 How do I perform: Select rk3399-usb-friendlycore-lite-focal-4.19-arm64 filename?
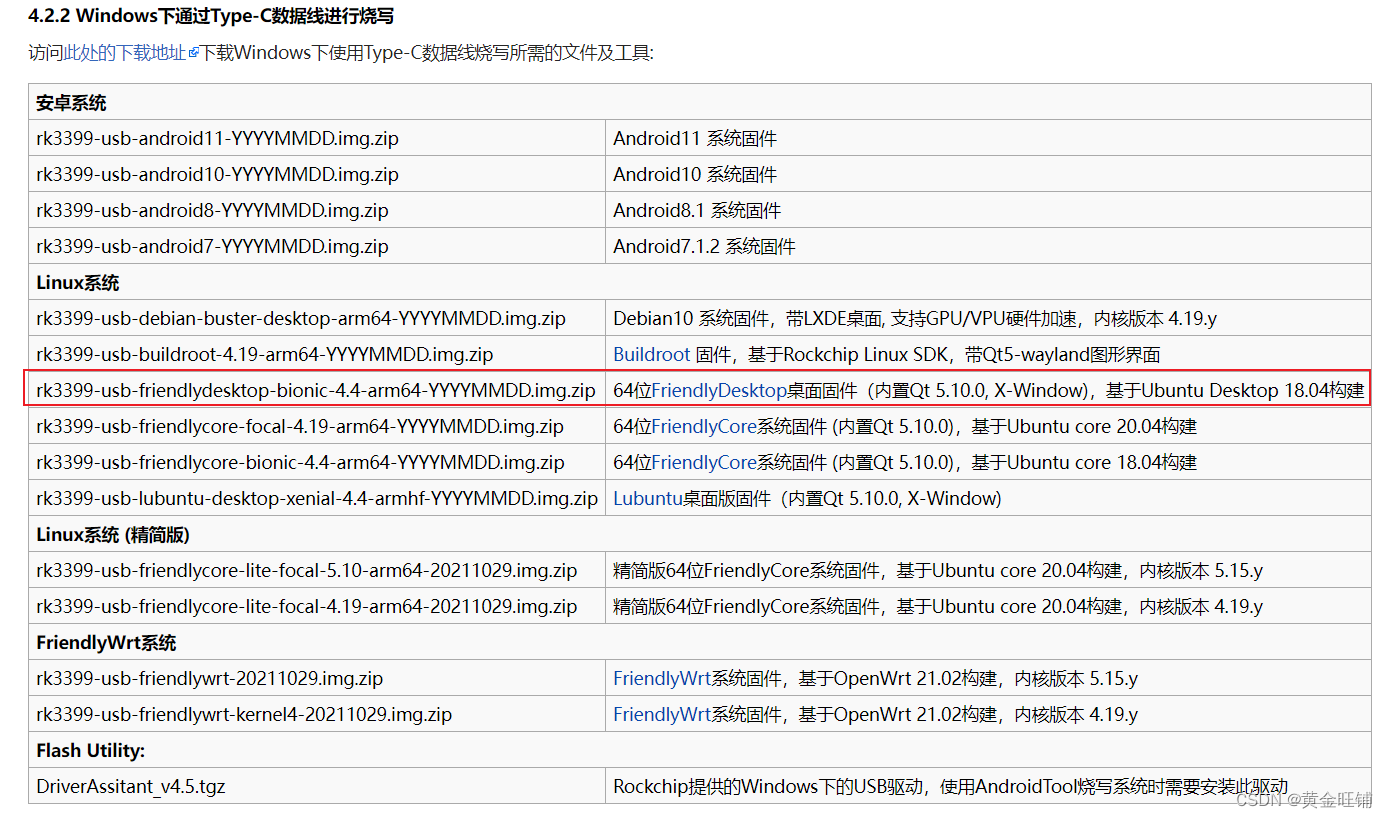(306, 606)
